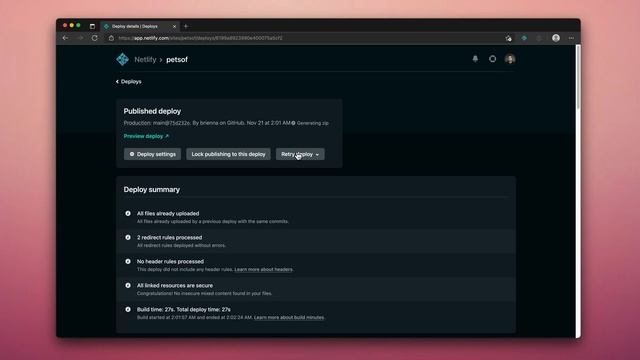This screenshot has height=360, width=640.
Task: Open the petsof site breadcrumb
Action: (177, 60)
